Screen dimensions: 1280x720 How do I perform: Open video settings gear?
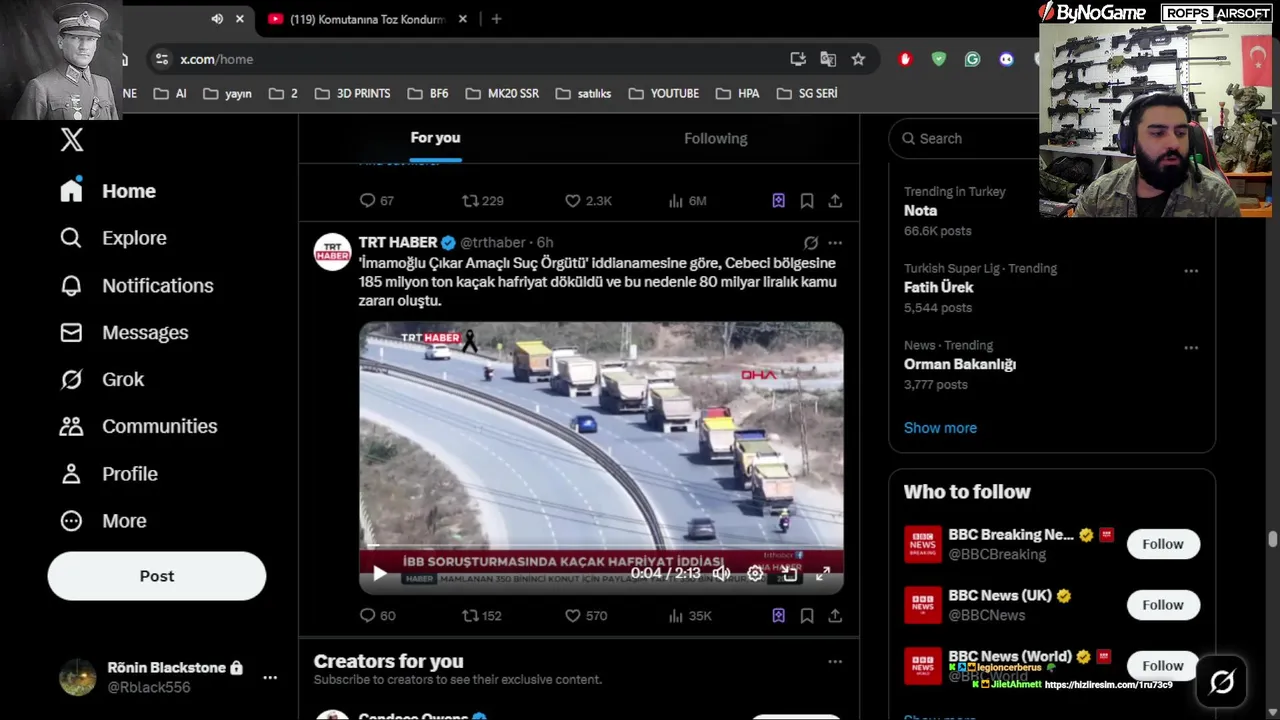tap(755, 574)
